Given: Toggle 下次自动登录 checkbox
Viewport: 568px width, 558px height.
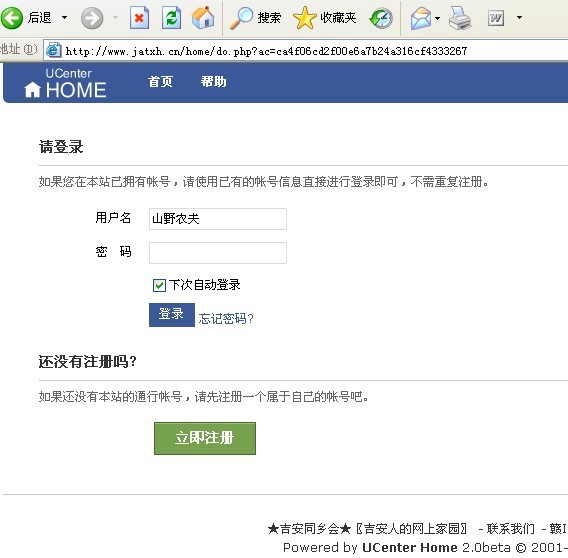Looking at the screenshot, I should click(x=159, y=285).
